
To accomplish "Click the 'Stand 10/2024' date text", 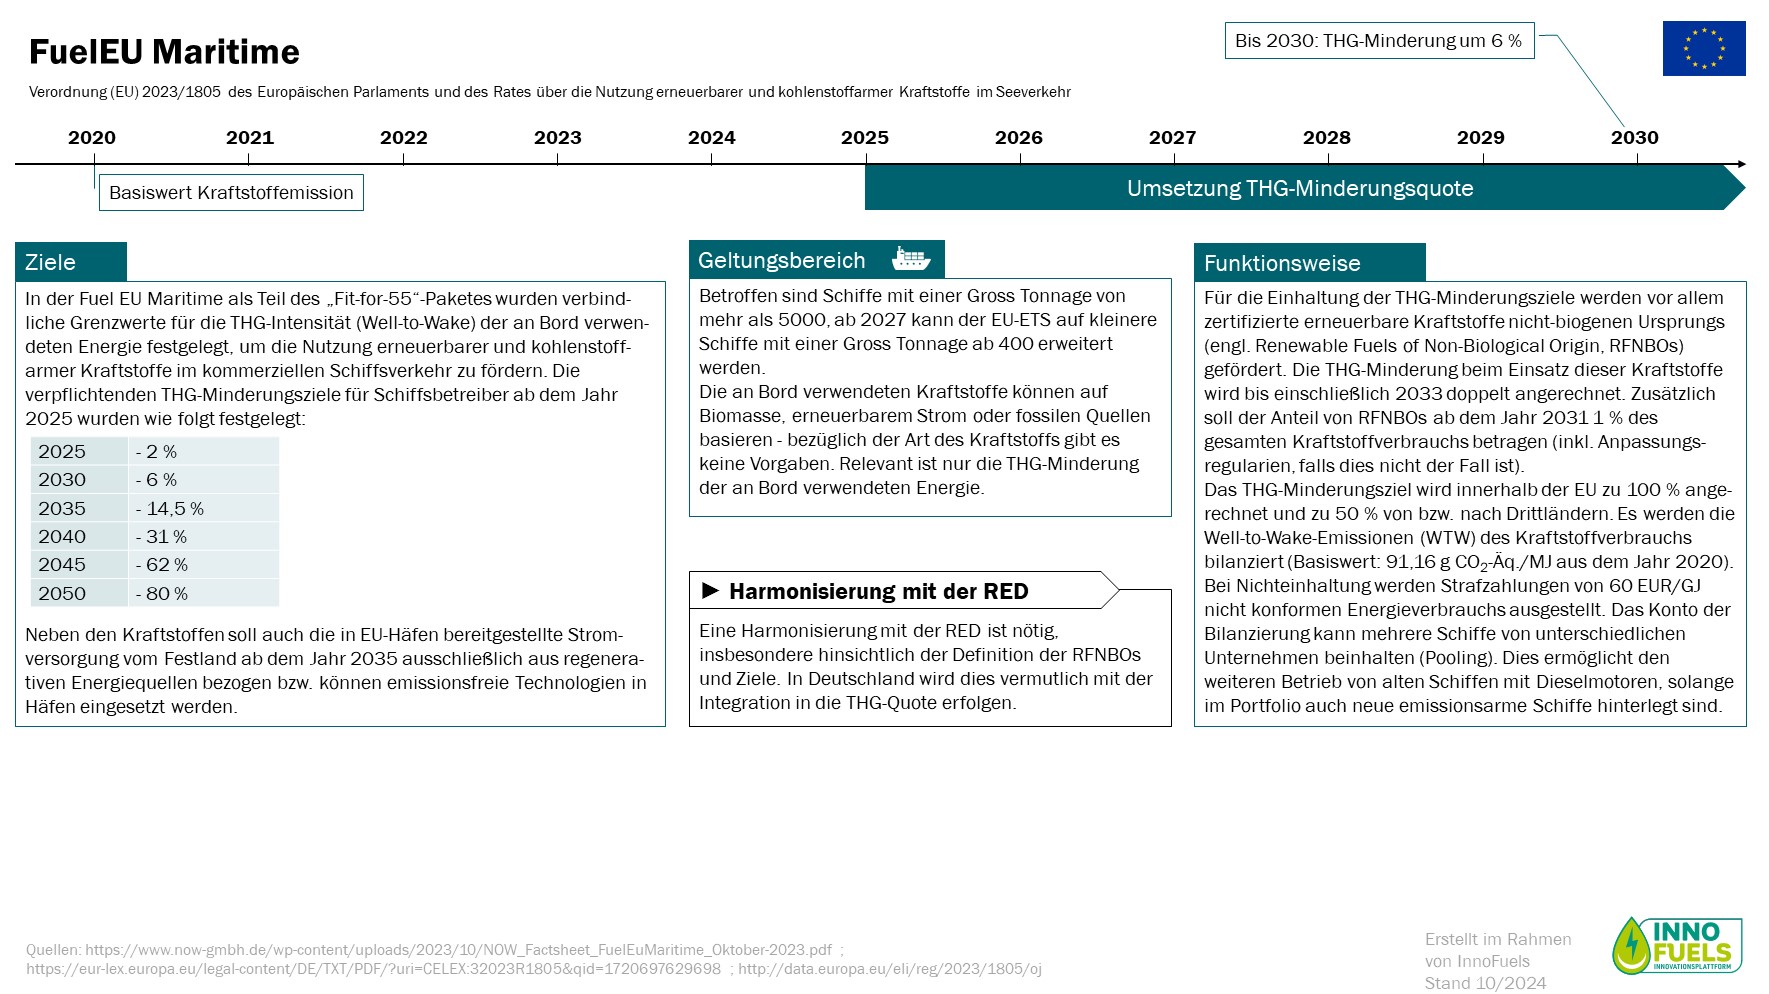I will tap(1485, 983).
